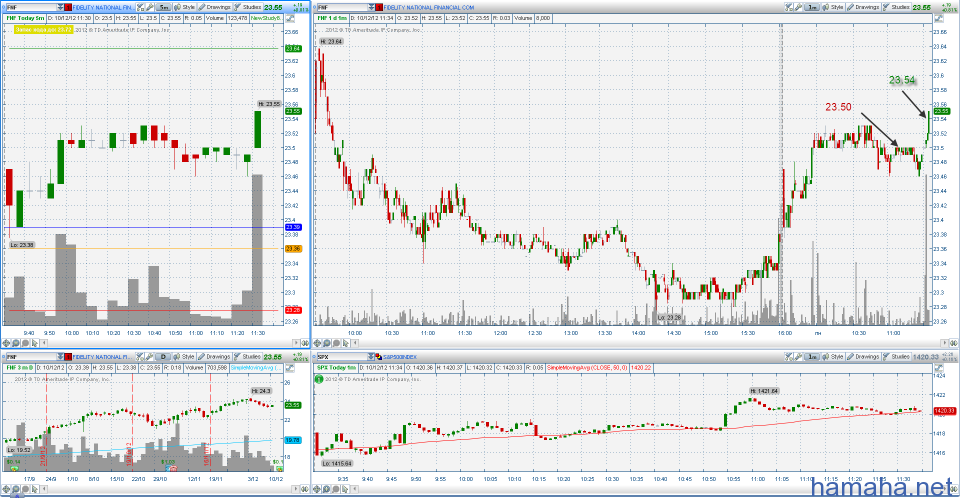This screenshot has width=960, height=498.
Task: Open FIDELITY NATIONAL FINANCIAL COM link
Action: (429, 7)
